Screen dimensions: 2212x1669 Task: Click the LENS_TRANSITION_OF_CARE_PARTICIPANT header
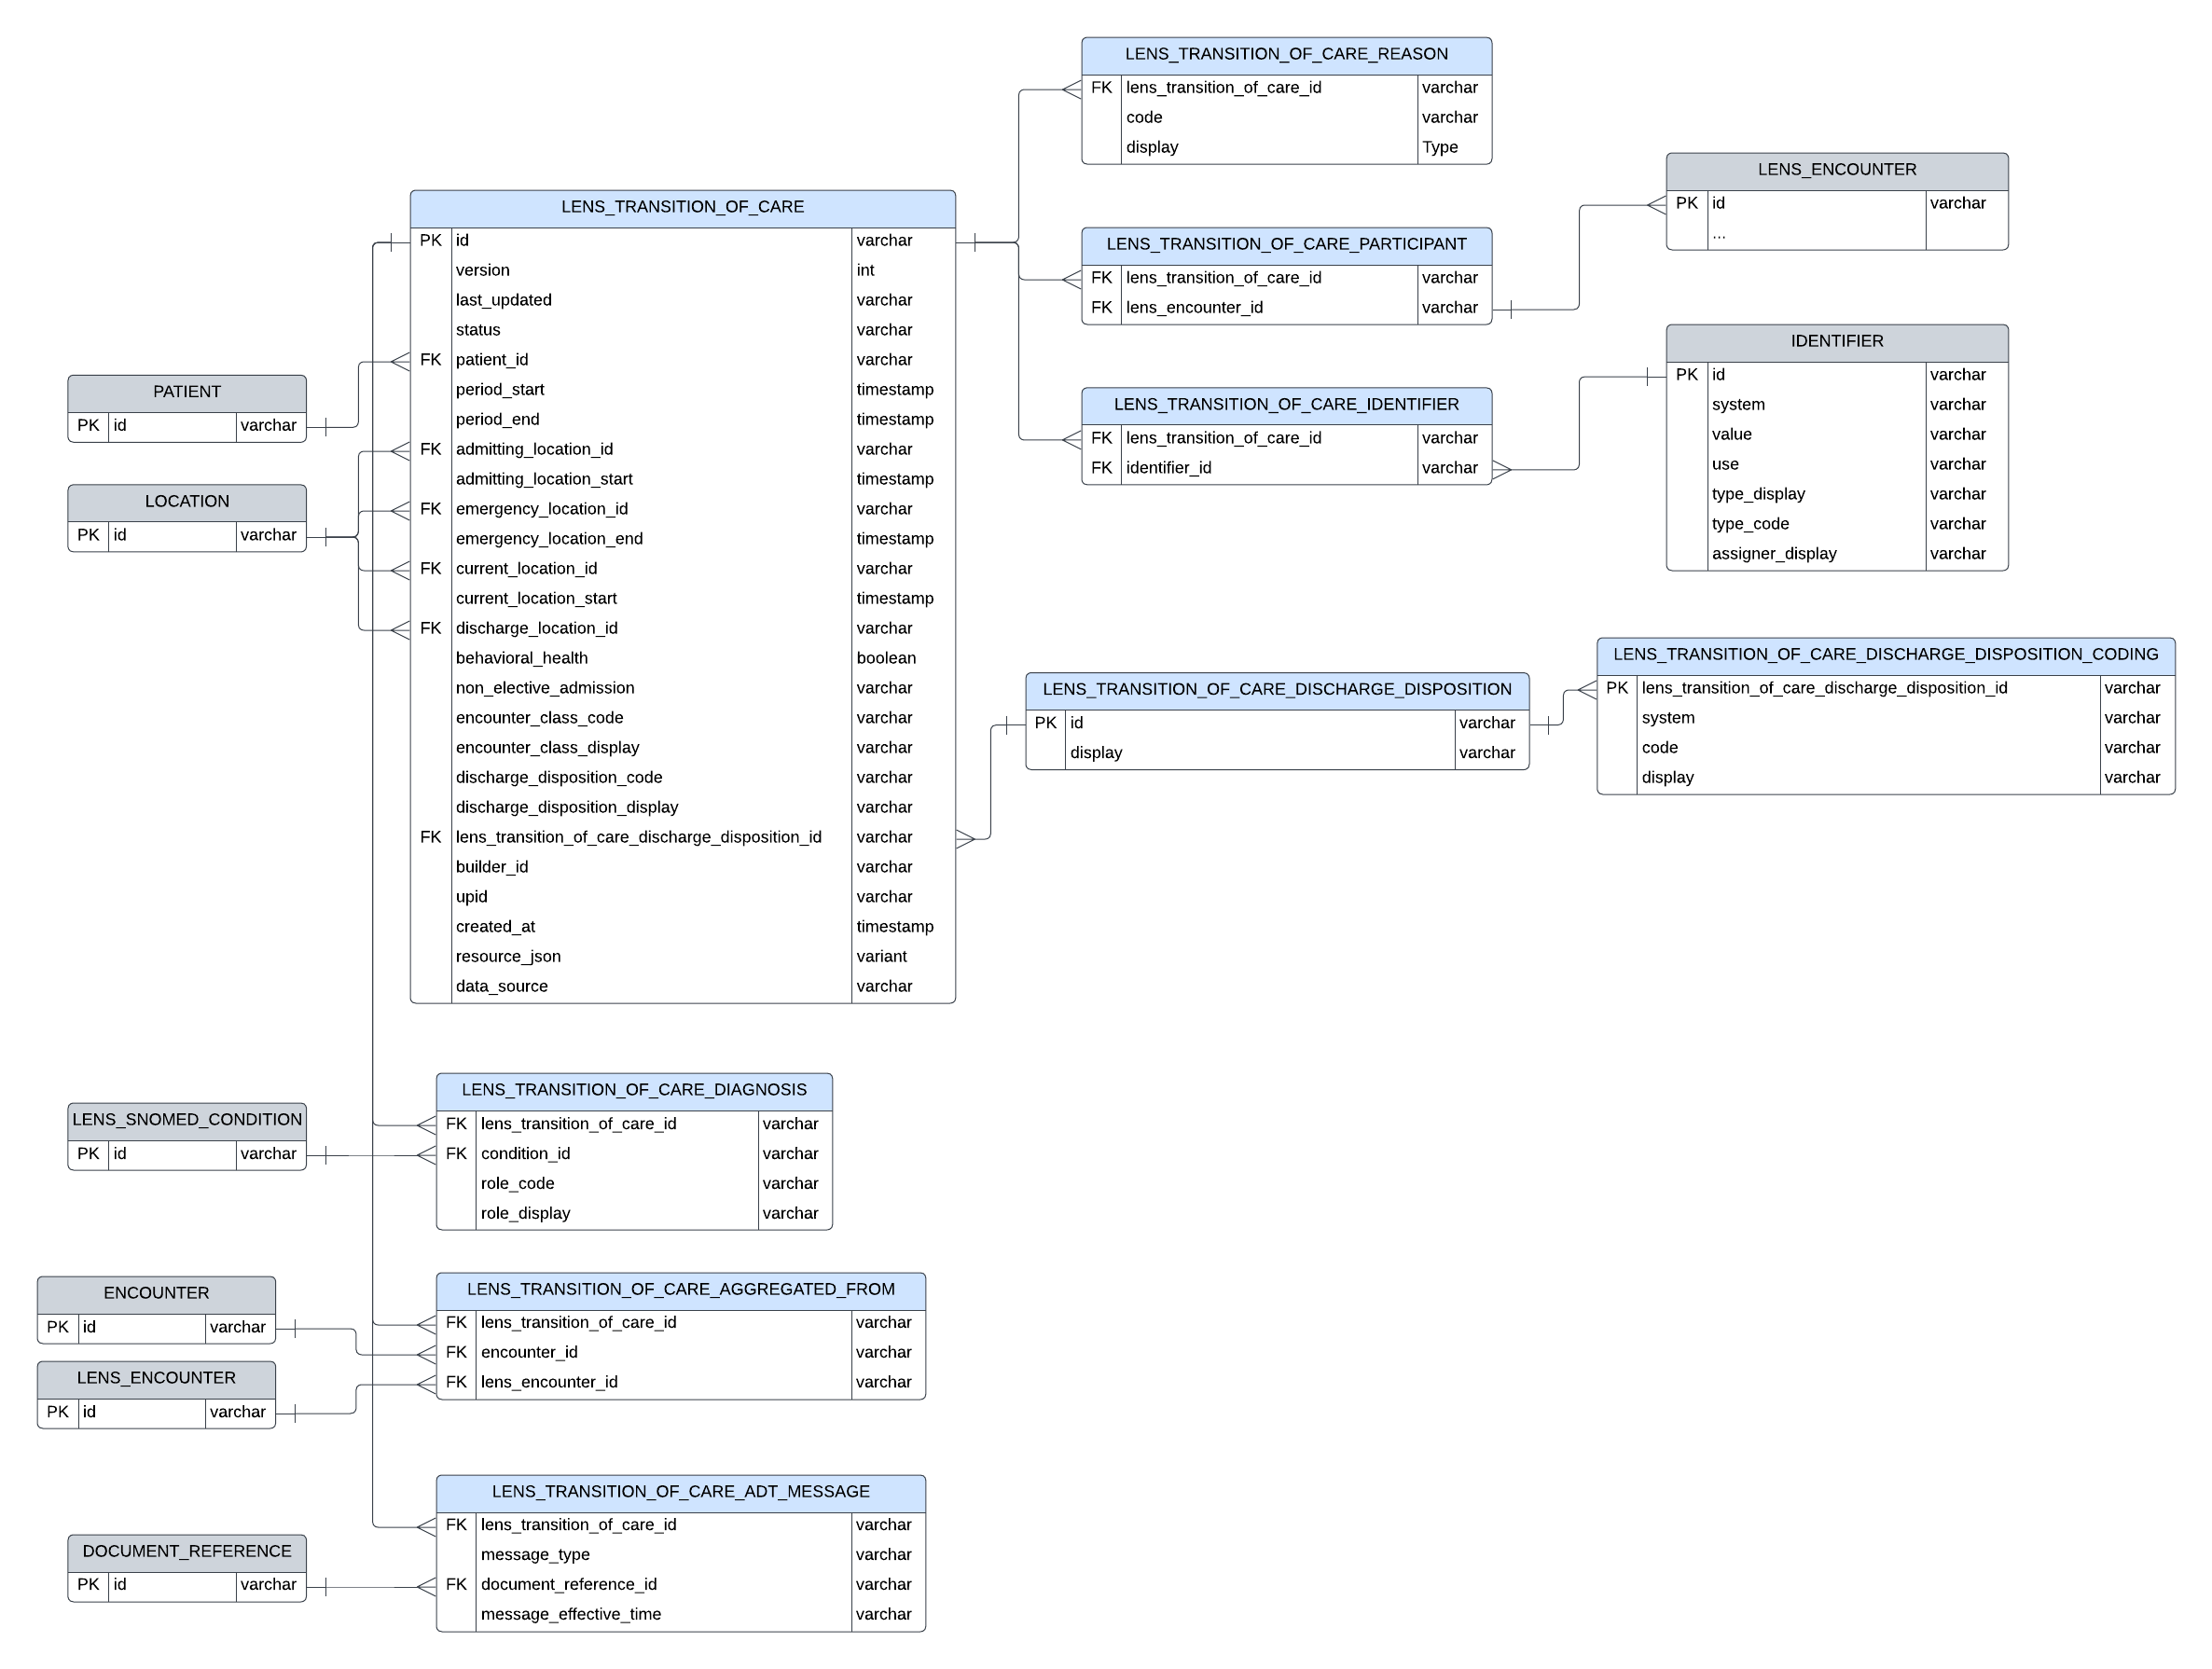point(1286,245)
